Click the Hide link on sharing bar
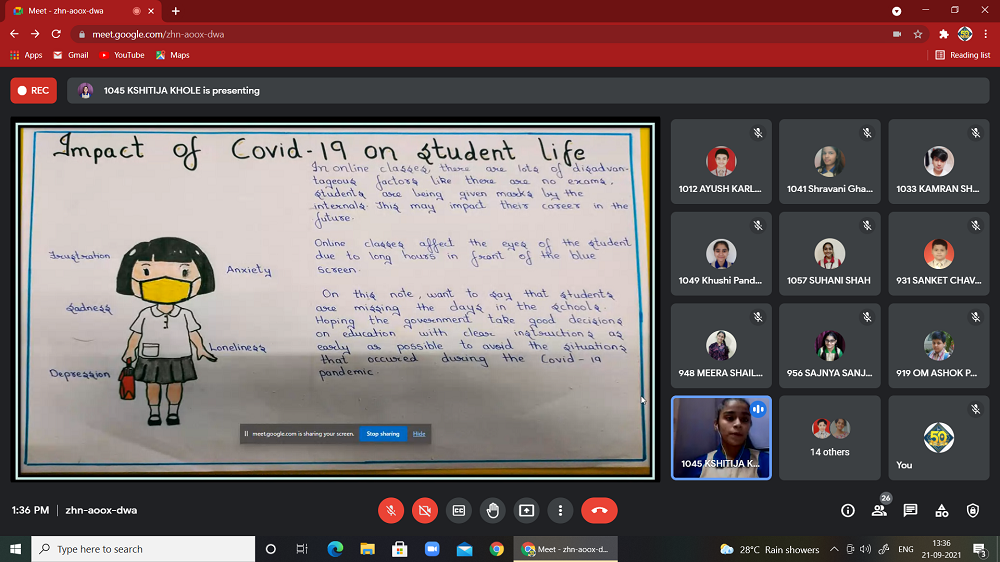The height and width of the screenshot is (562, 1000). point(419,434)
